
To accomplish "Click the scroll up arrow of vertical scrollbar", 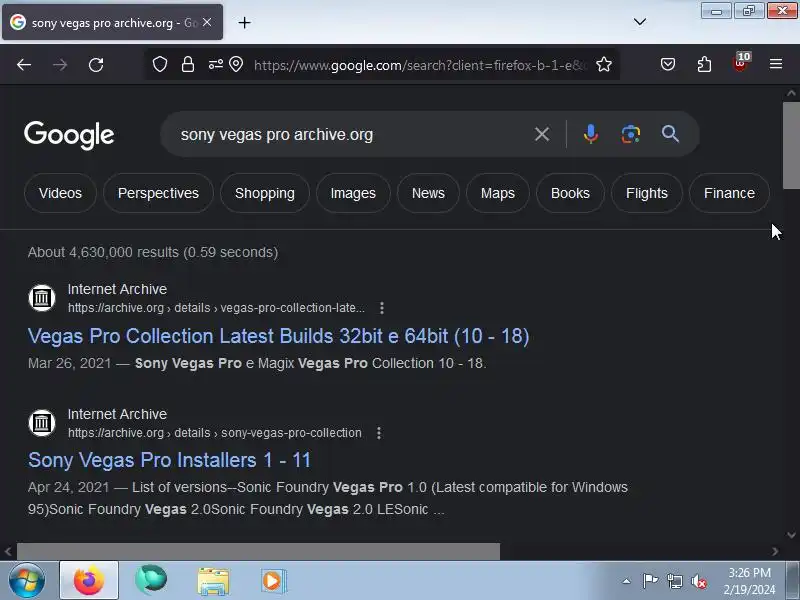I will pyautogui.click(x=791, y=93).
